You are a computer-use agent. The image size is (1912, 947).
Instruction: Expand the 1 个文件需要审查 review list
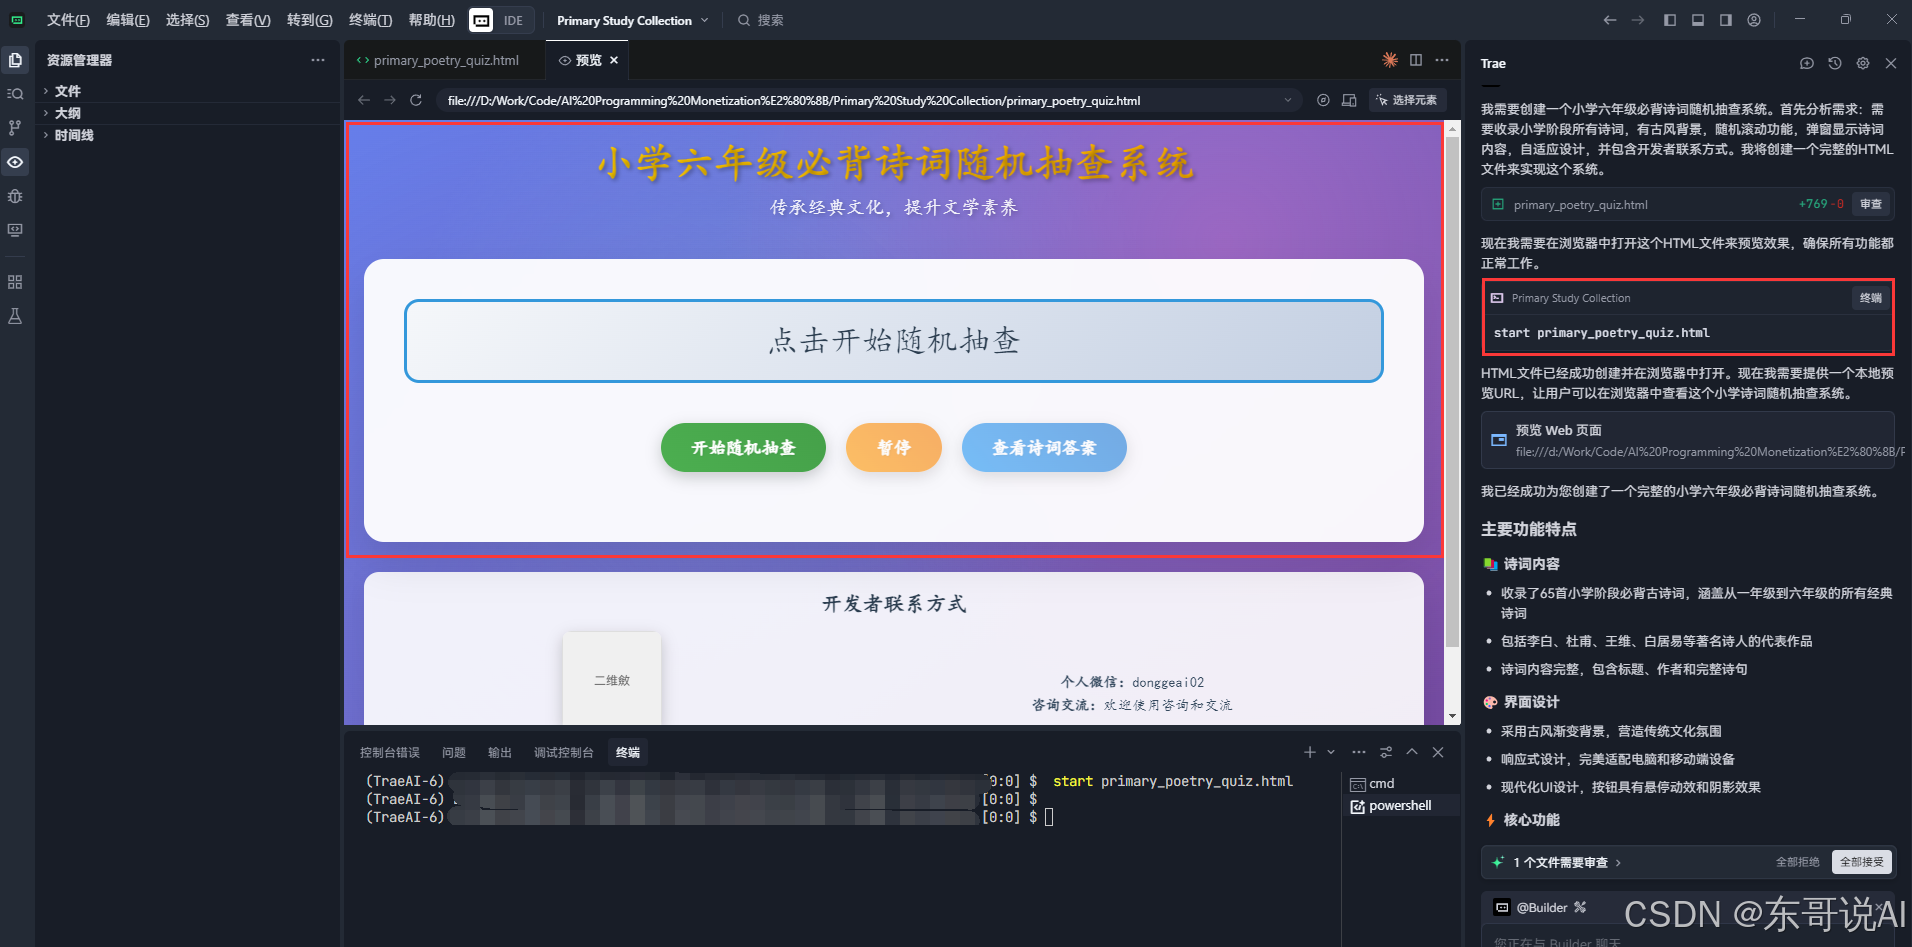coord(1566,862)
